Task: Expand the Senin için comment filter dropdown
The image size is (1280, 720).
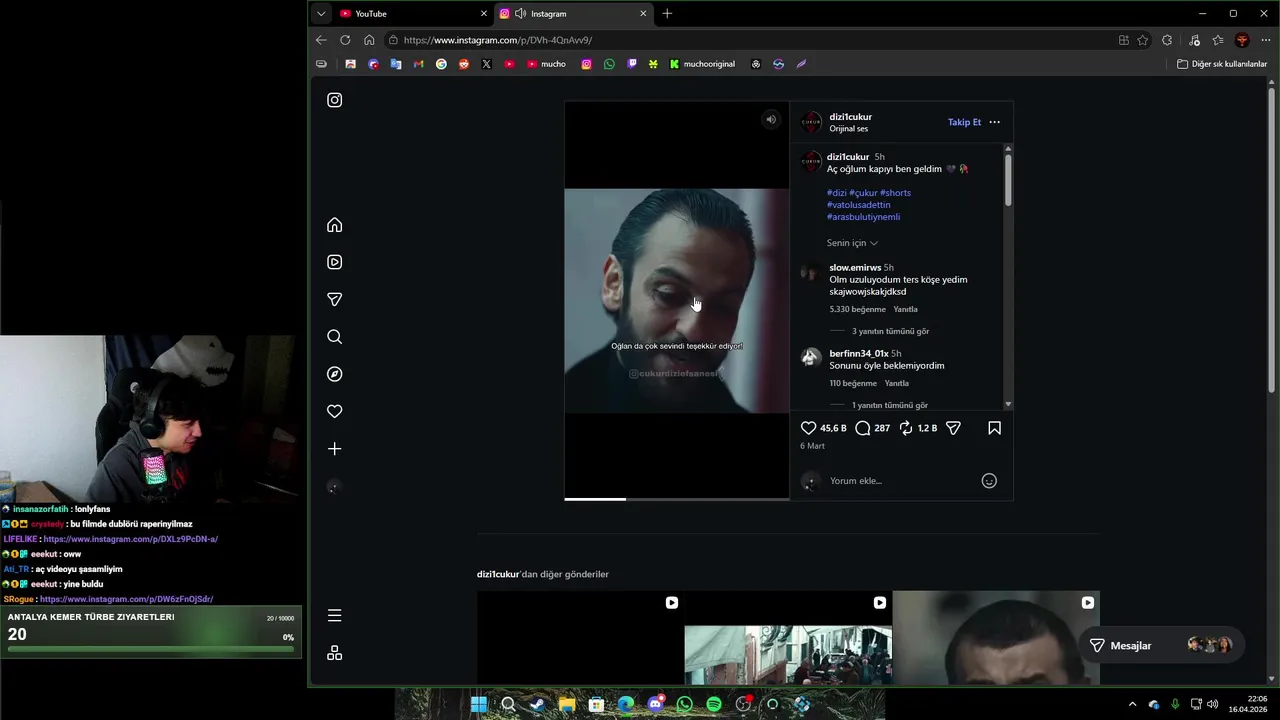Action: [x=852, y=243]
